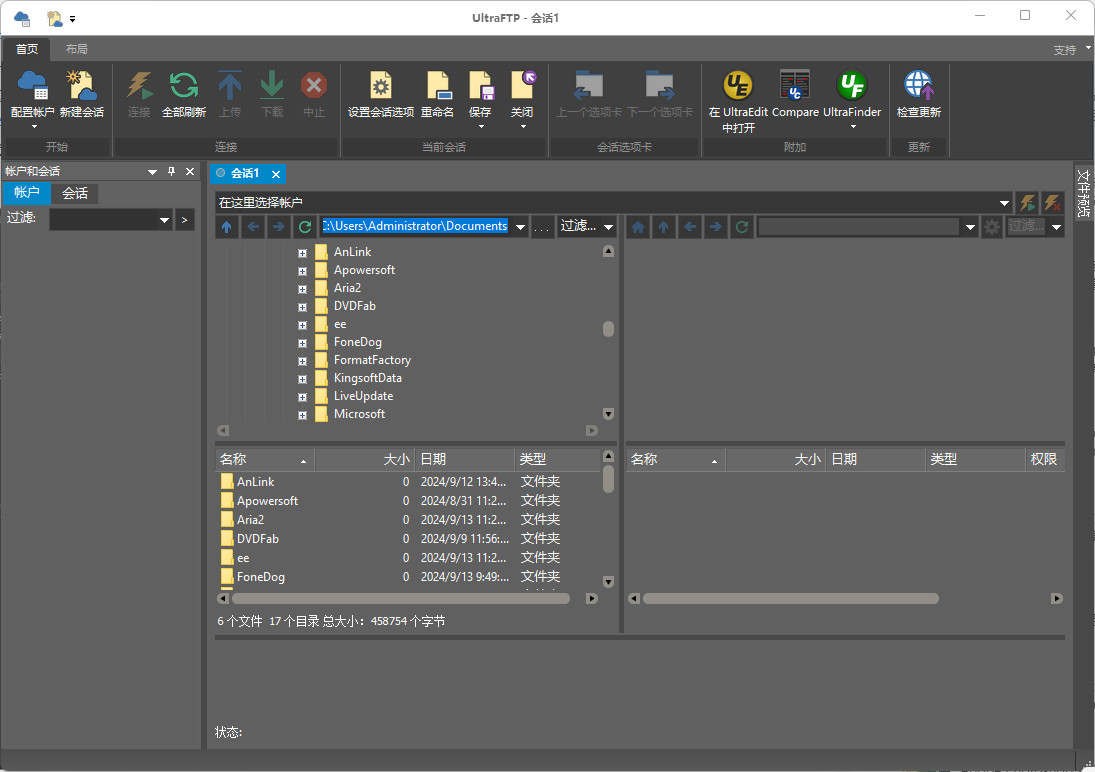Image resolution: width=1095 pixels, height=772 pixels.
Task: Expand the DVDFab tree node
Action: 302,307
